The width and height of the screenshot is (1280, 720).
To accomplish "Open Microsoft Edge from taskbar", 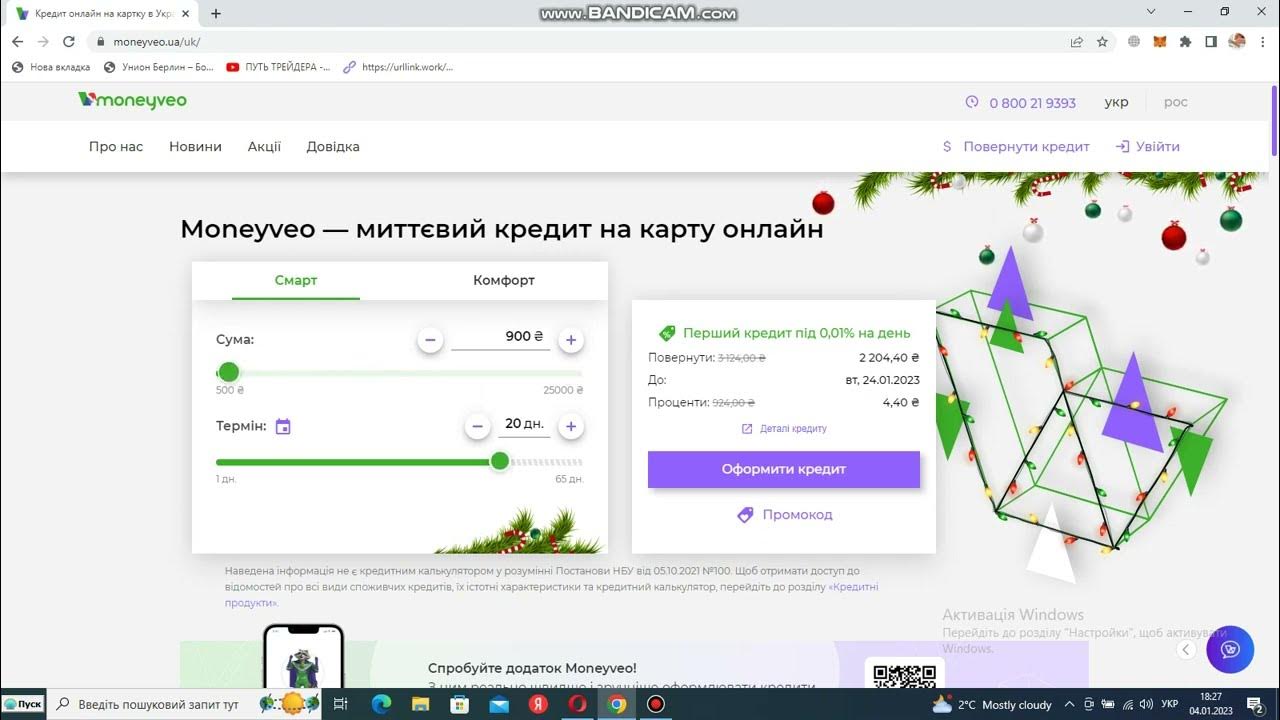I will (x=381, y=704).
